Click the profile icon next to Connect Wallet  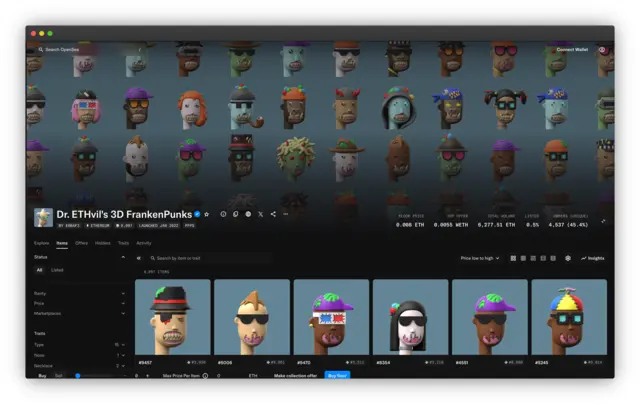602,49
